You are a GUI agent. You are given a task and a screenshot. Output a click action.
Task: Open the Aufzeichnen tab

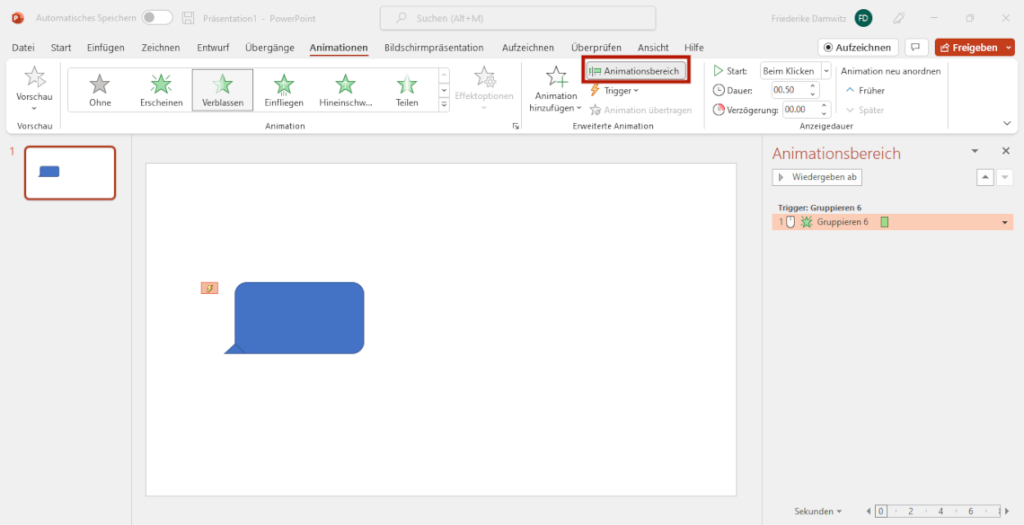(528, 48)
